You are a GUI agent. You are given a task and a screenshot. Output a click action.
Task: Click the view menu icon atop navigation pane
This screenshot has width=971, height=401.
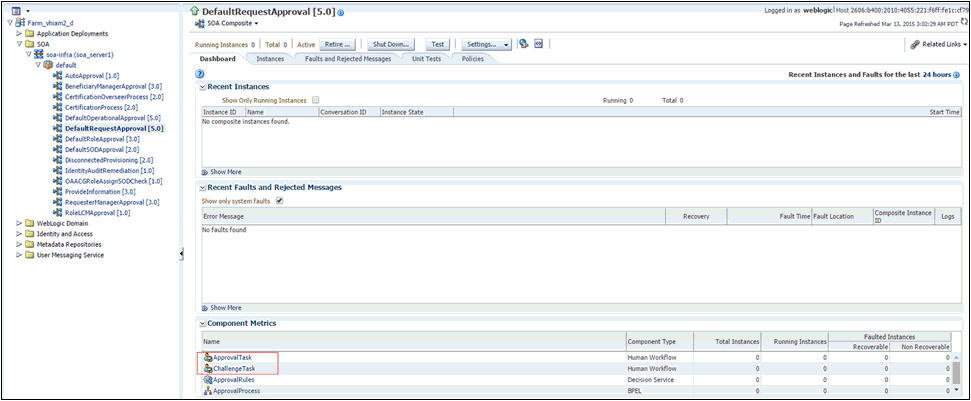[x=17, y=11]
